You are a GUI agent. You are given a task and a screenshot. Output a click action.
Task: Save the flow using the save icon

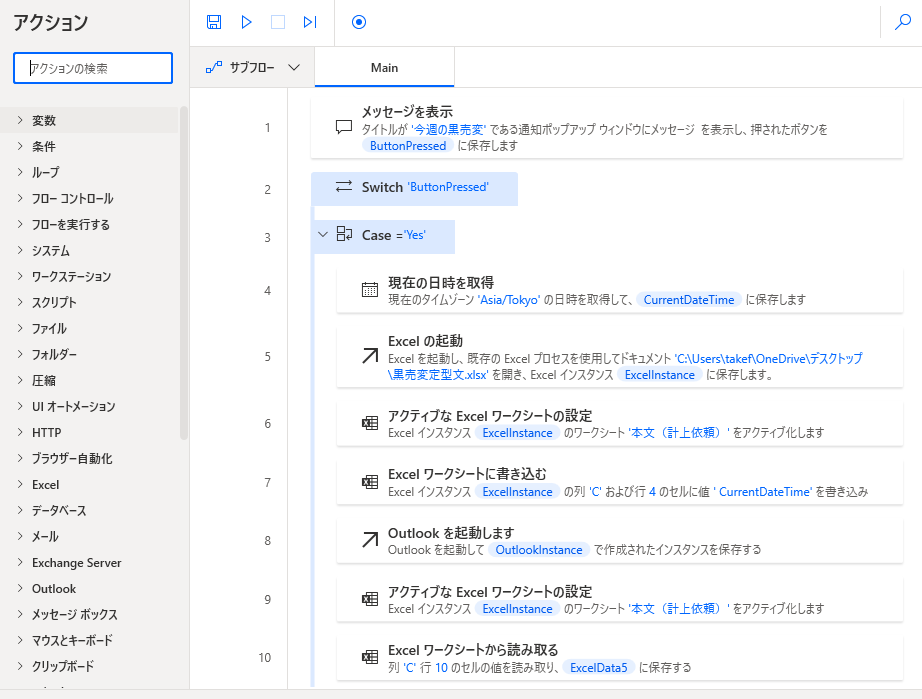tap(213, 21)
